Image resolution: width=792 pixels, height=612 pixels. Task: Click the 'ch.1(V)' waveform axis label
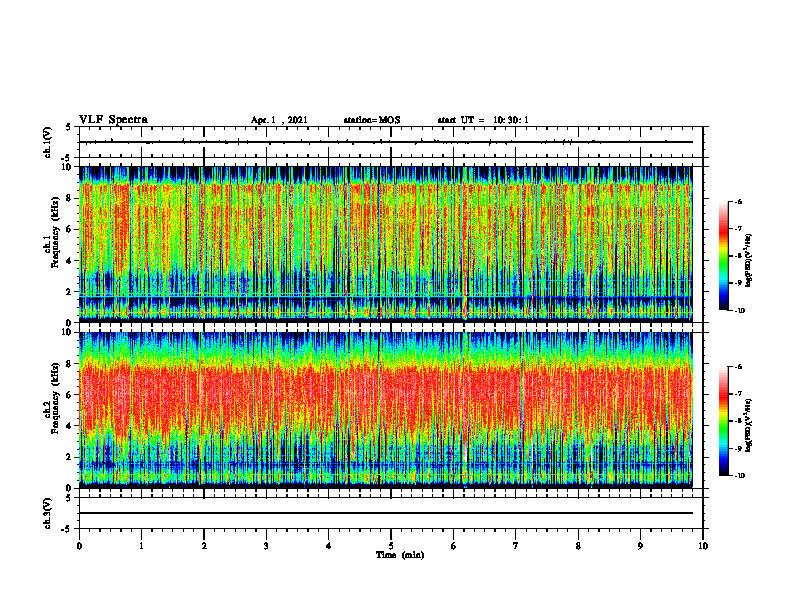pos(47,142)
